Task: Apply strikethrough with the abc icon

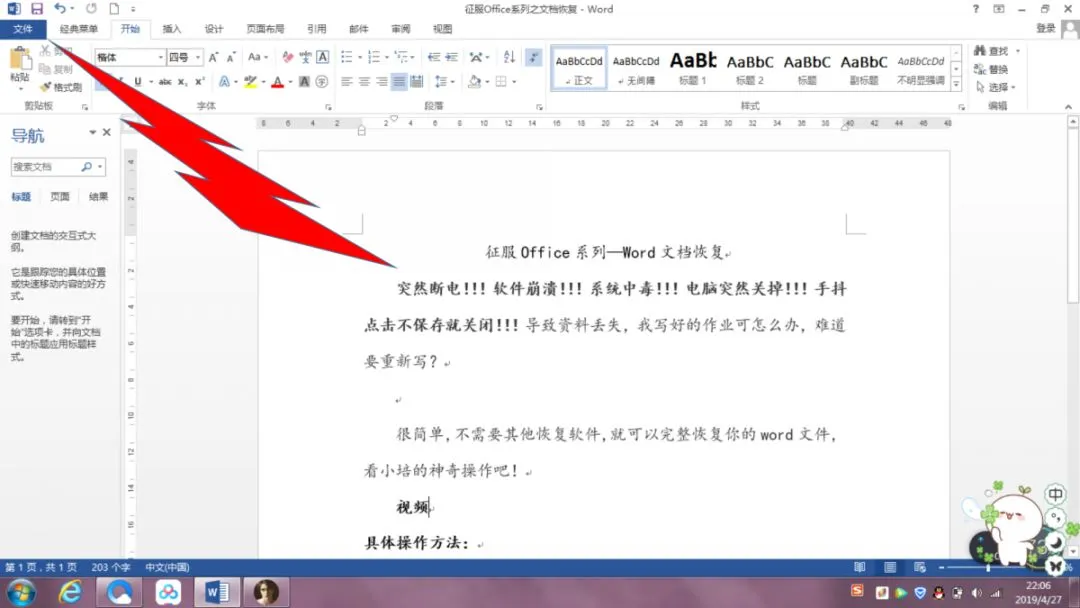Action: click(x=165, y=82)
